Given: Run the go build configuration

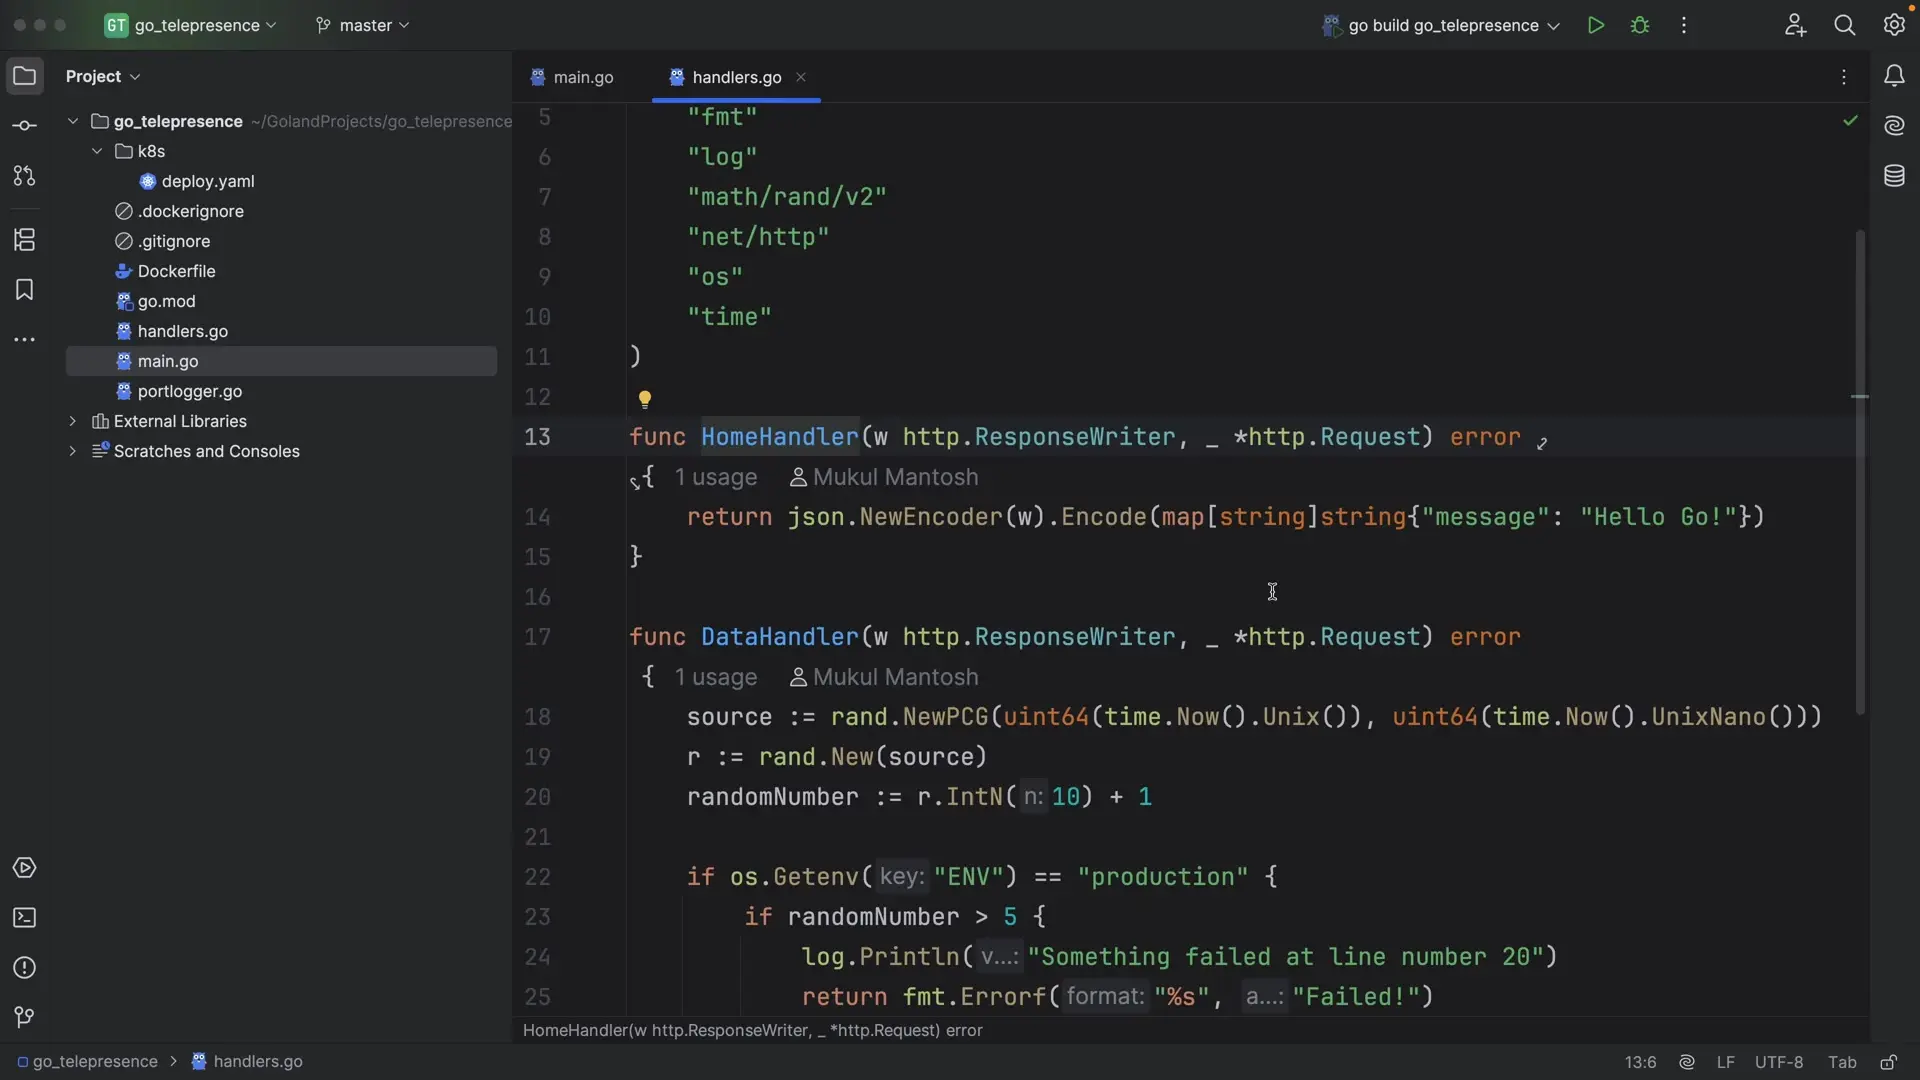Looking at the screenshot, I should click(x=1596, y=25).
